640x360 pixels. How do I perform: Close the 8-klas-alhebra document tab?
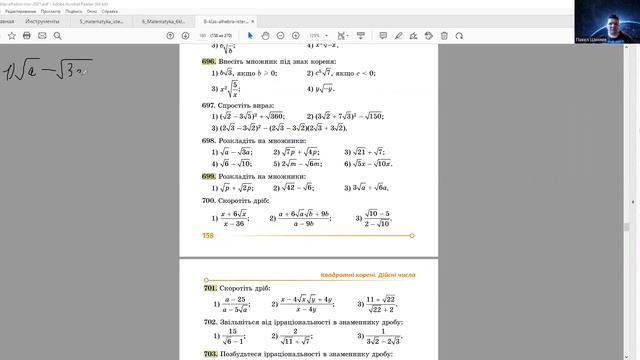pos(253,21)
